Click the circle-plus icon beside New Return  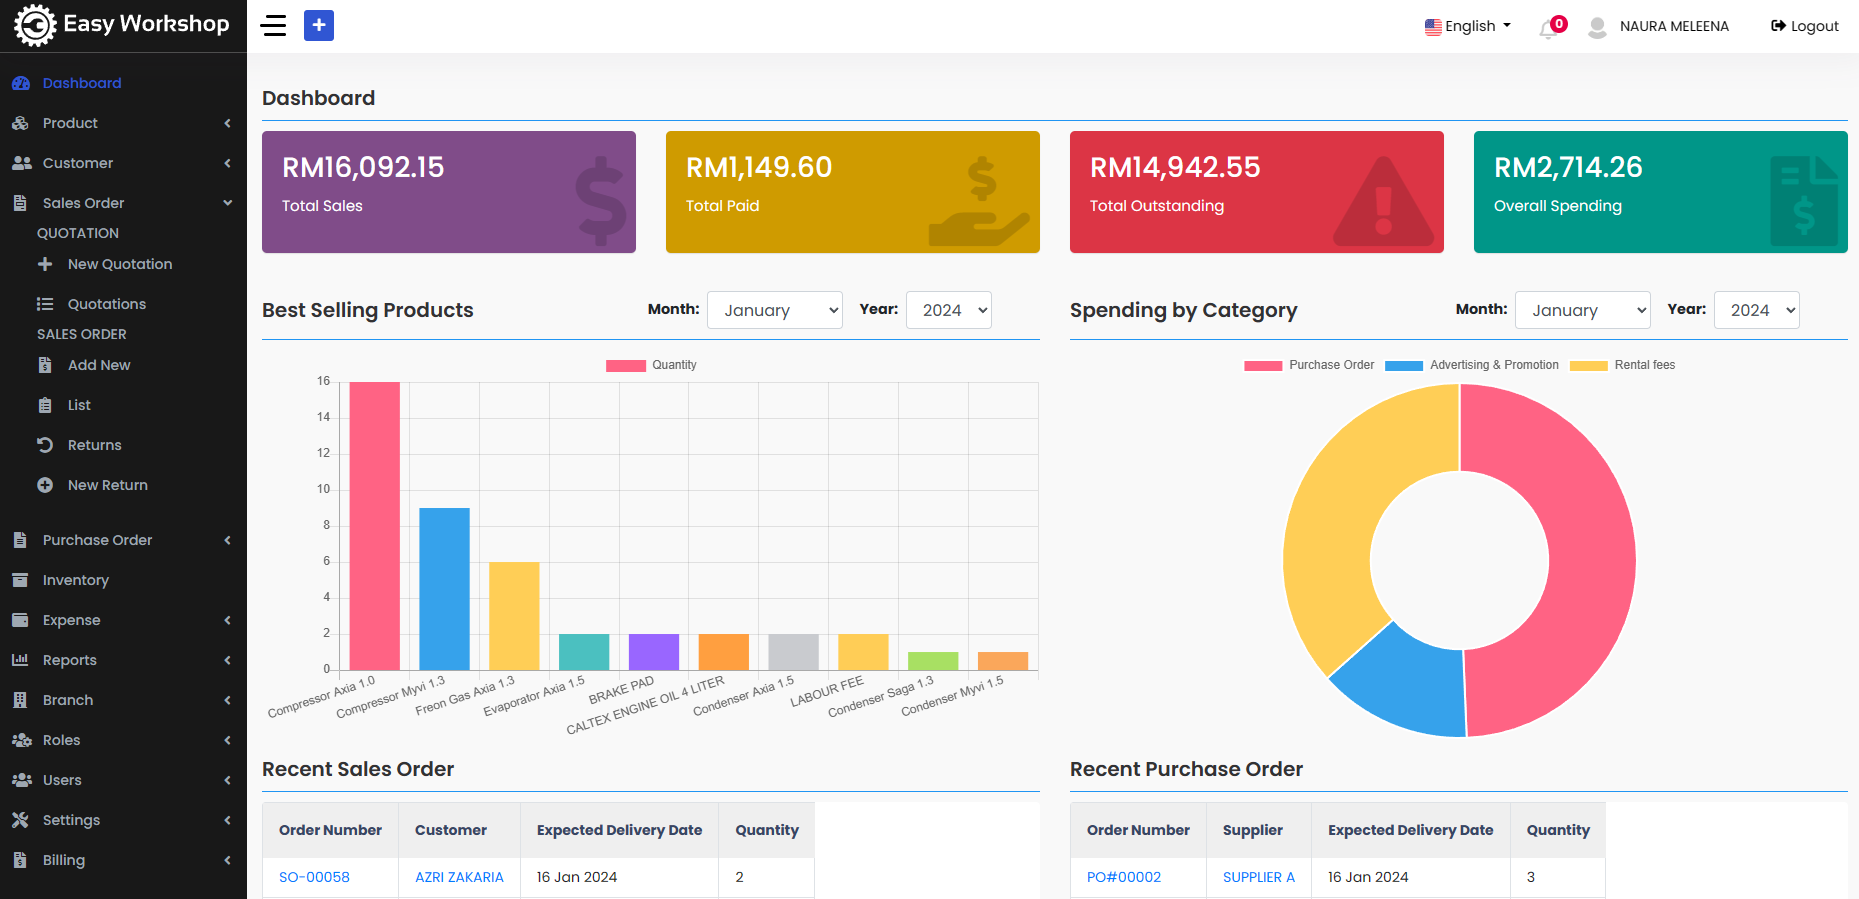pos(45,485)
